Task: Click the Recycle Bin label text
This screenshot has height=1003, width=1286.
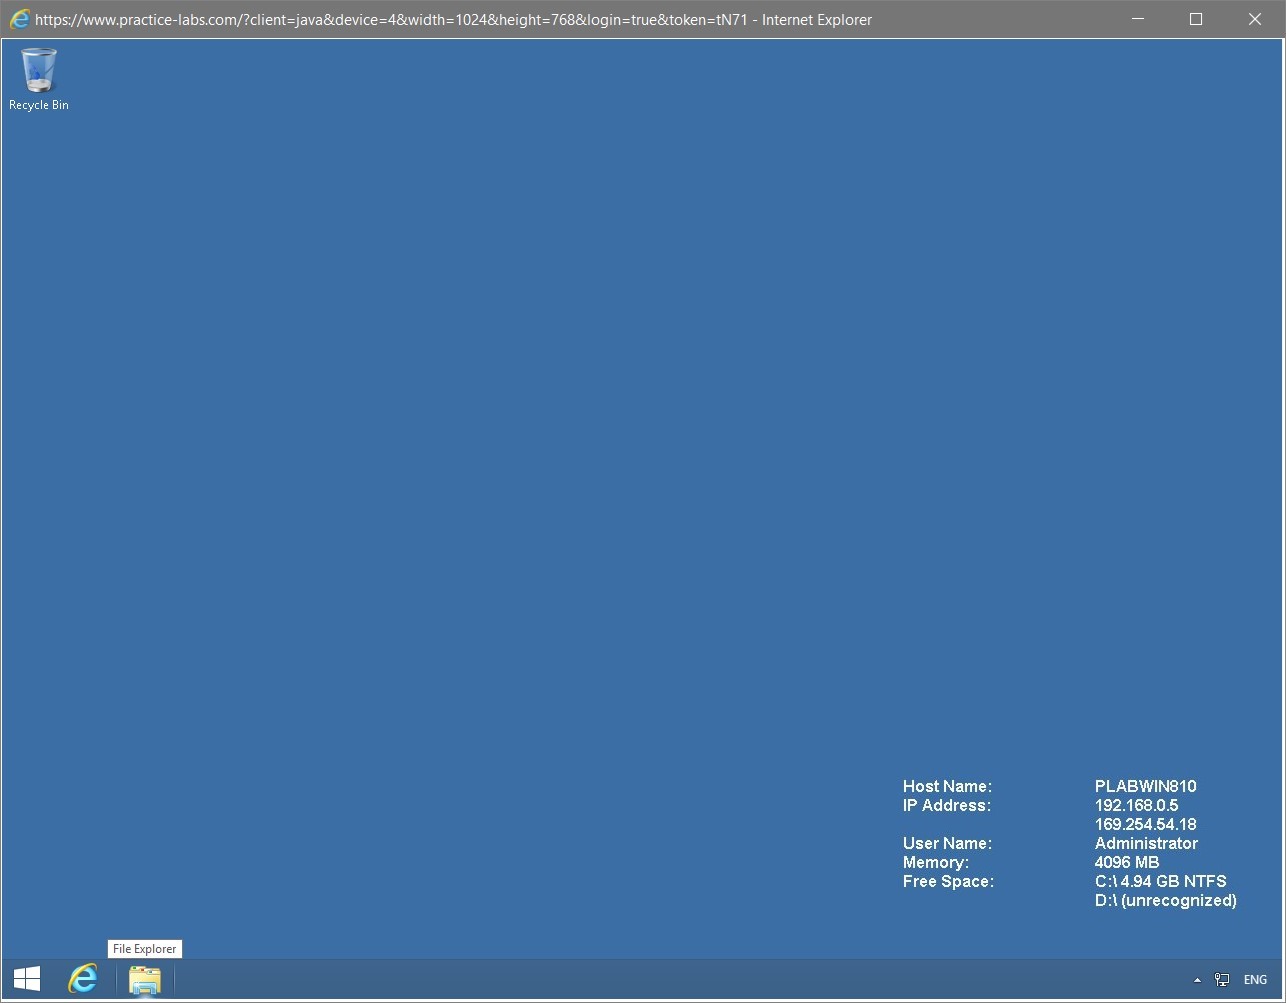Action: click(x=38, y=104)
